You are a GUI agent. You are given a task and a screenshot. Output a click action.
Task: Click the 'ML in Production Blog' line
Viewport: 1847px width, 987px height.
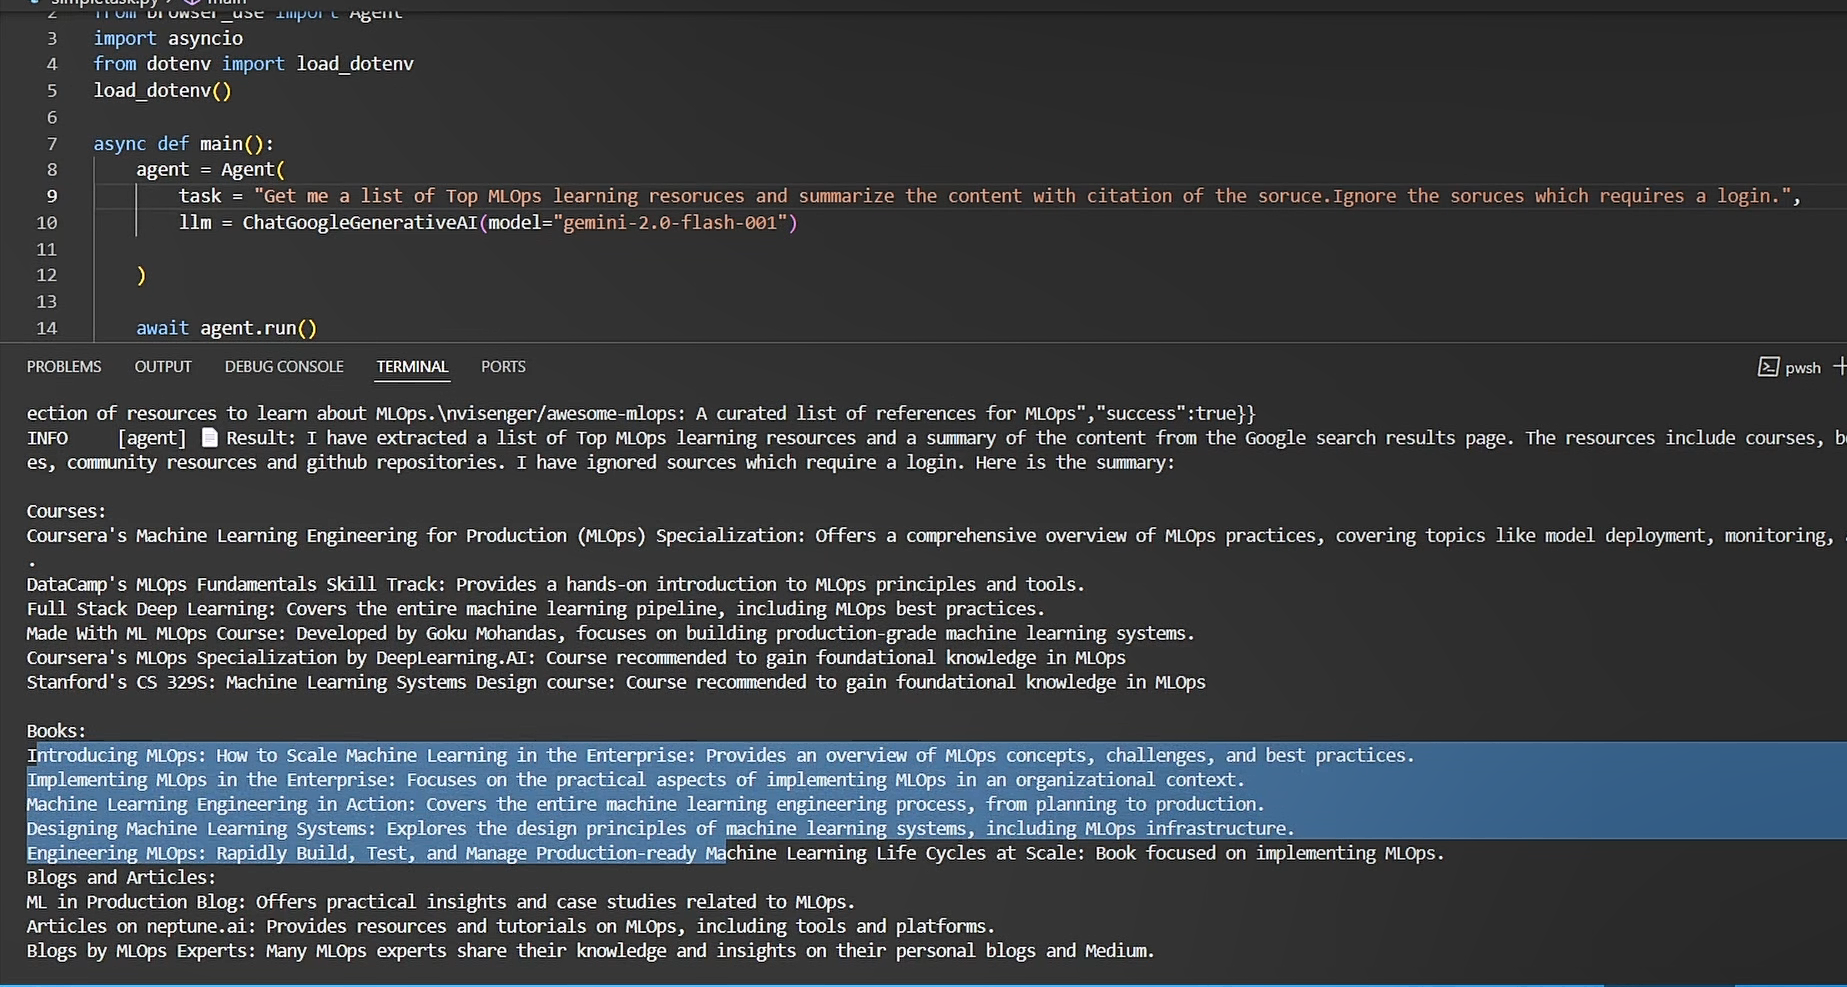[441, 902]
